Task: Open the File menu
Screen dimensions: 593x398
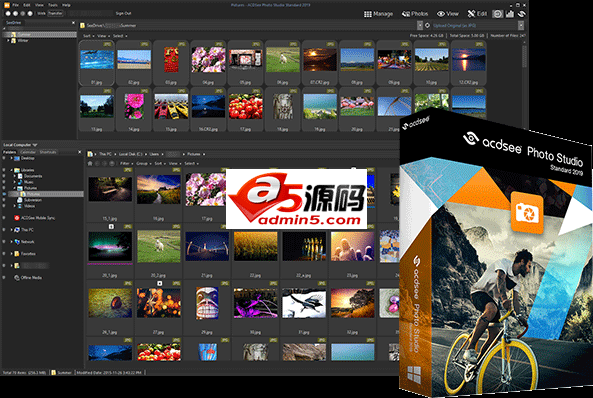Action: pyautogui.click(x=16, y=5)
